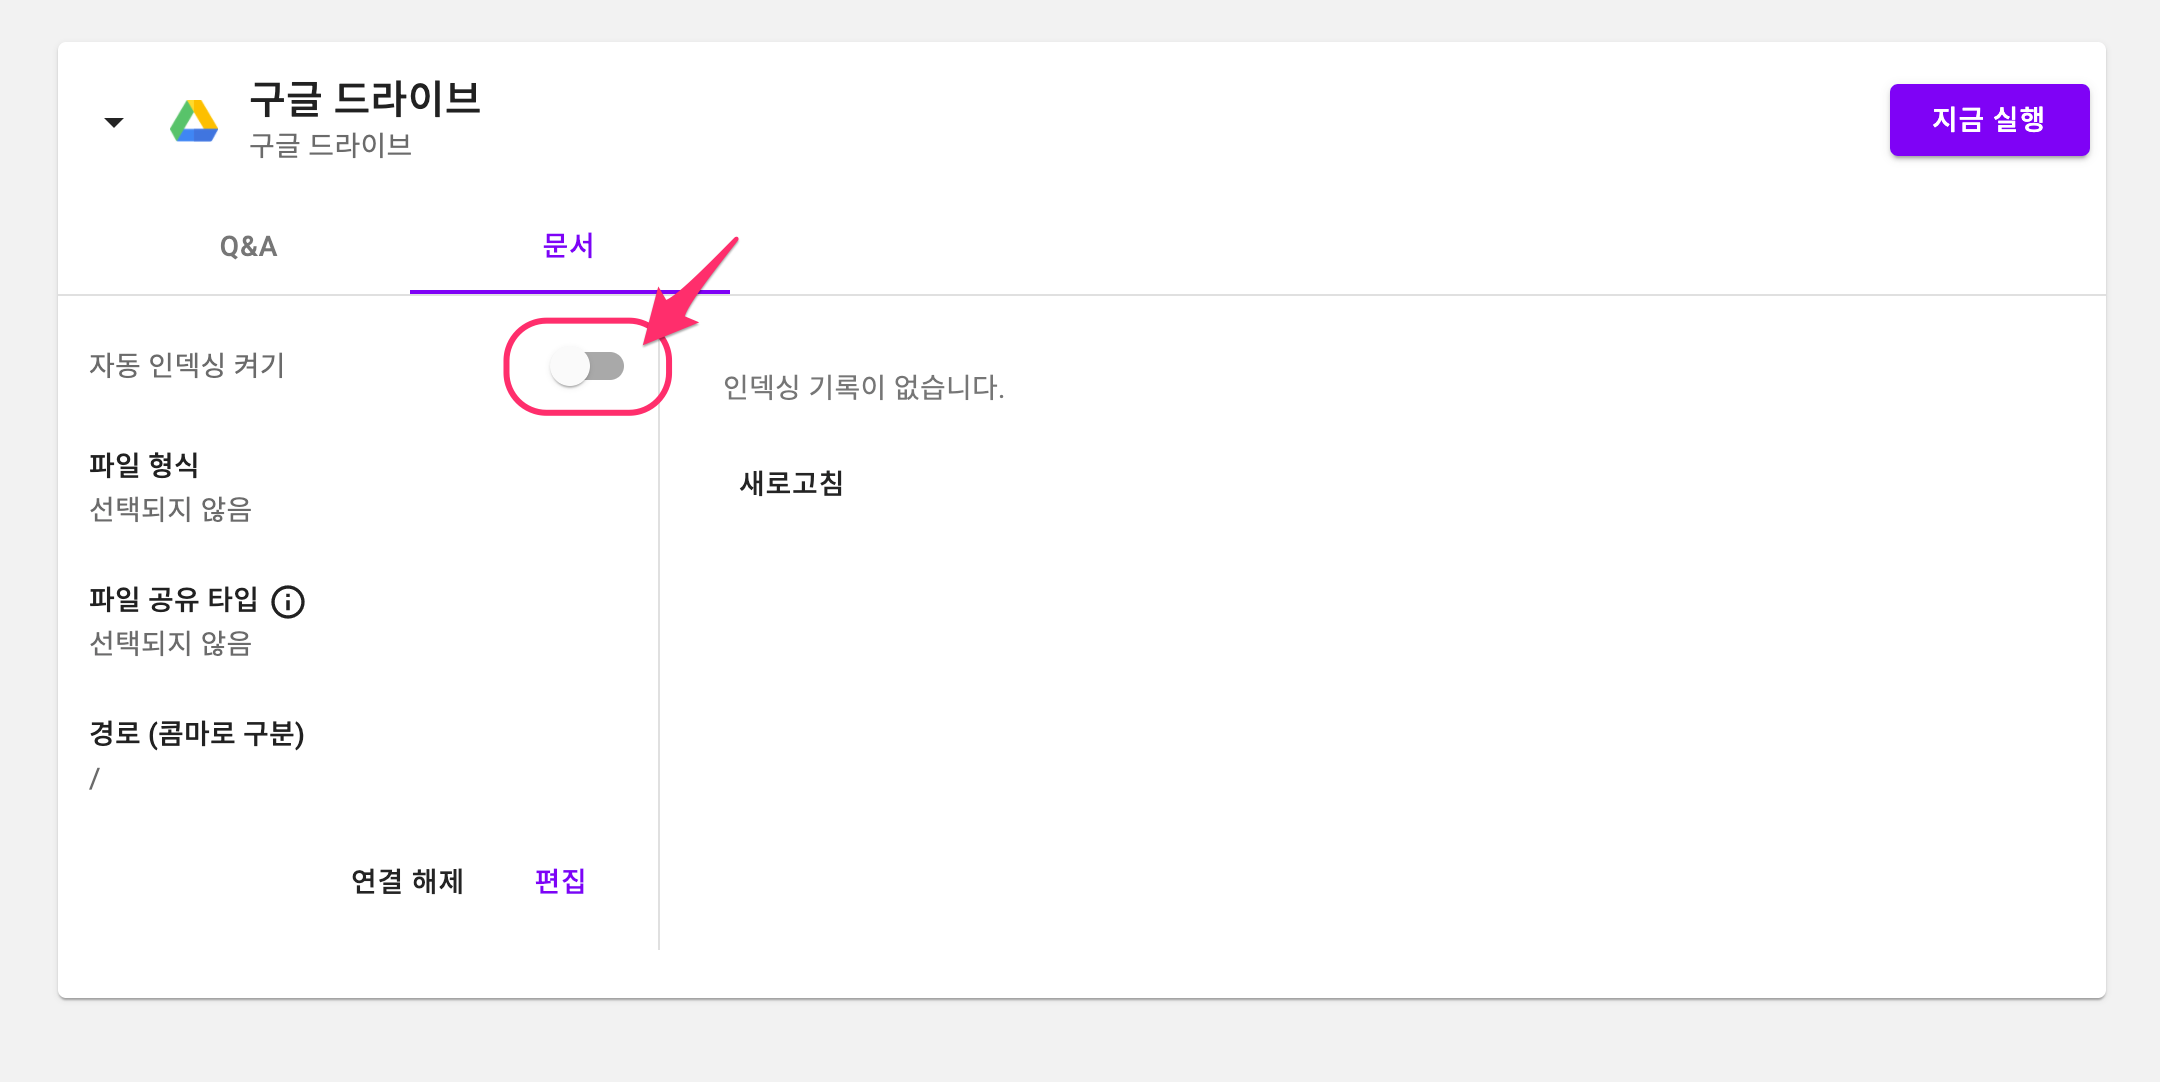Click the large 구글 드라이브 heading
The image size is (2160, 1082).
pos(365,99)
